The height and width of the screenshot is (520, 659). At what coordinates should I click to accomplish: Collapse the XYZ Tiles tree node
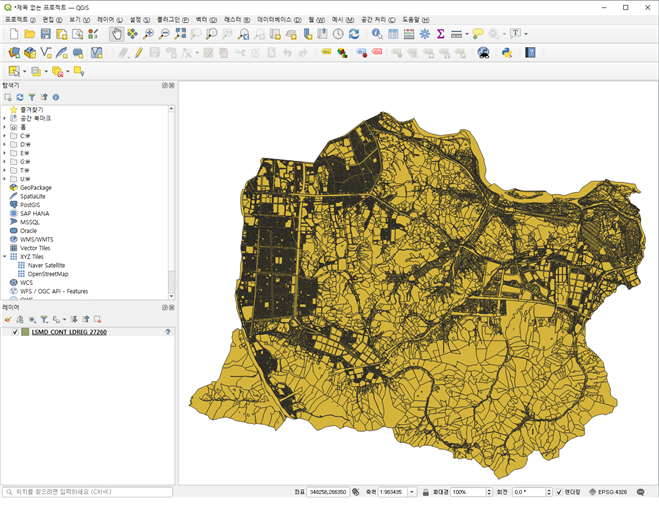[x=5, y=256]
